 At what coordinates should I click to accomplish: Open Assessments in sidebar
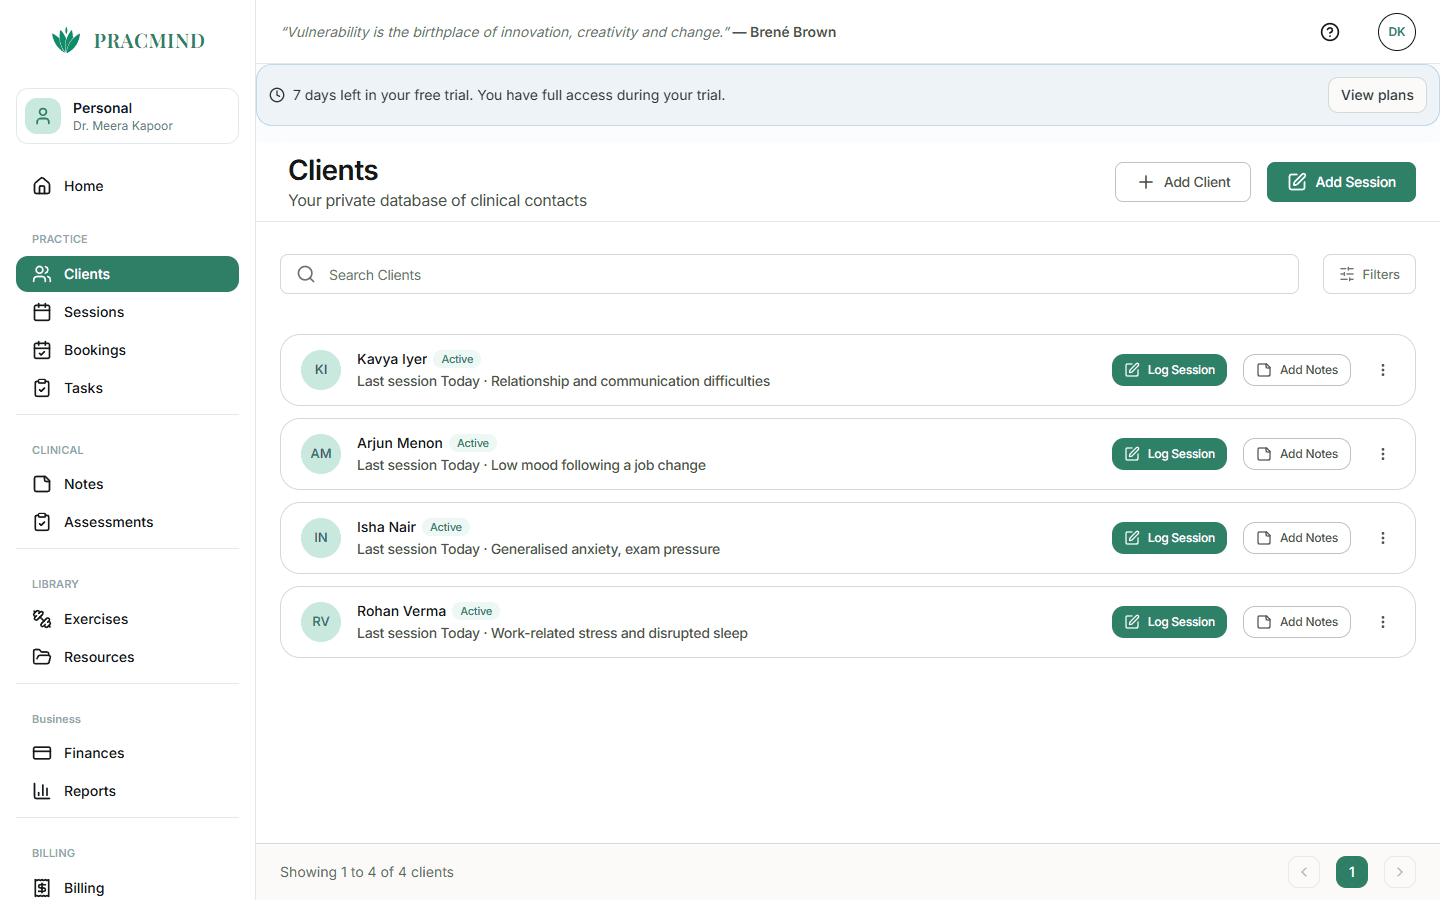[127, 522]
